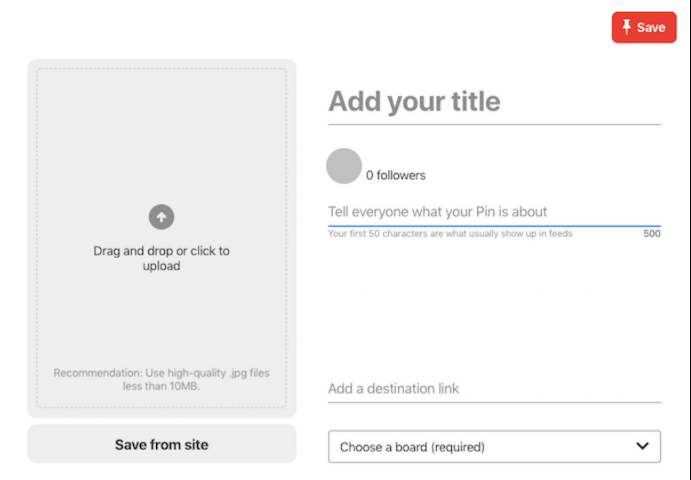Click the circular upload arrow icon
This screenshot has width=691, height=480.
(x=161, y=217)
